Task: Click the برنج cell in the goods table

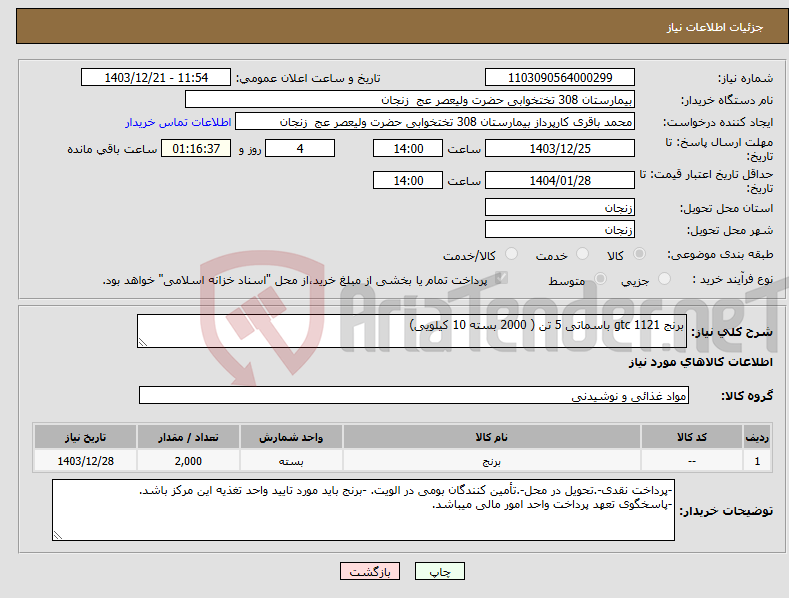Action: 492,461
